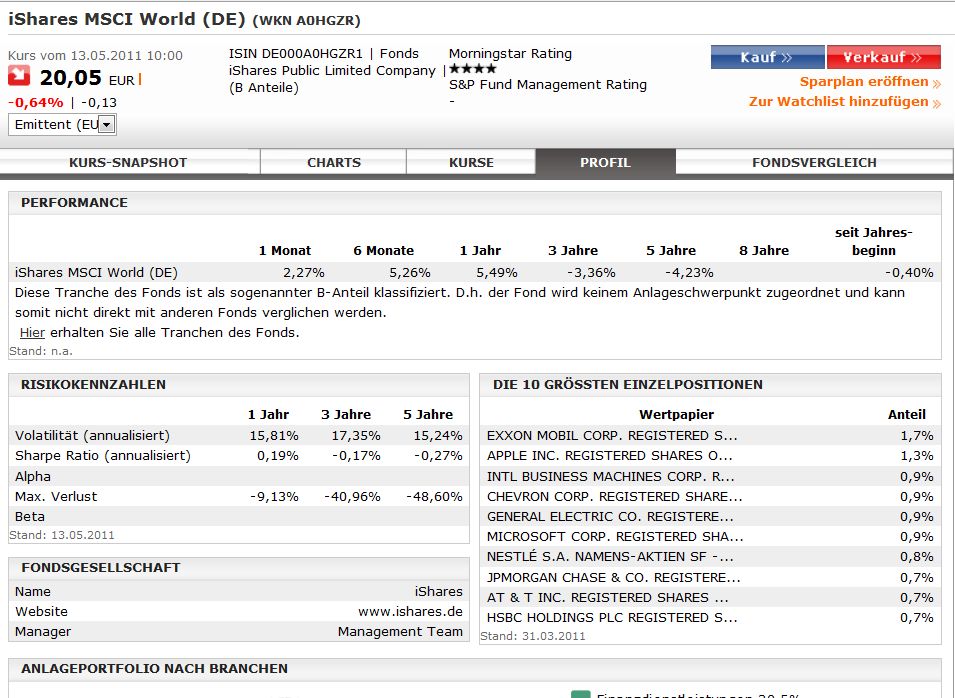The height and width of the screenshot is (698, 955).
Task: Click the Alpha row label
Action: point(33,476)
